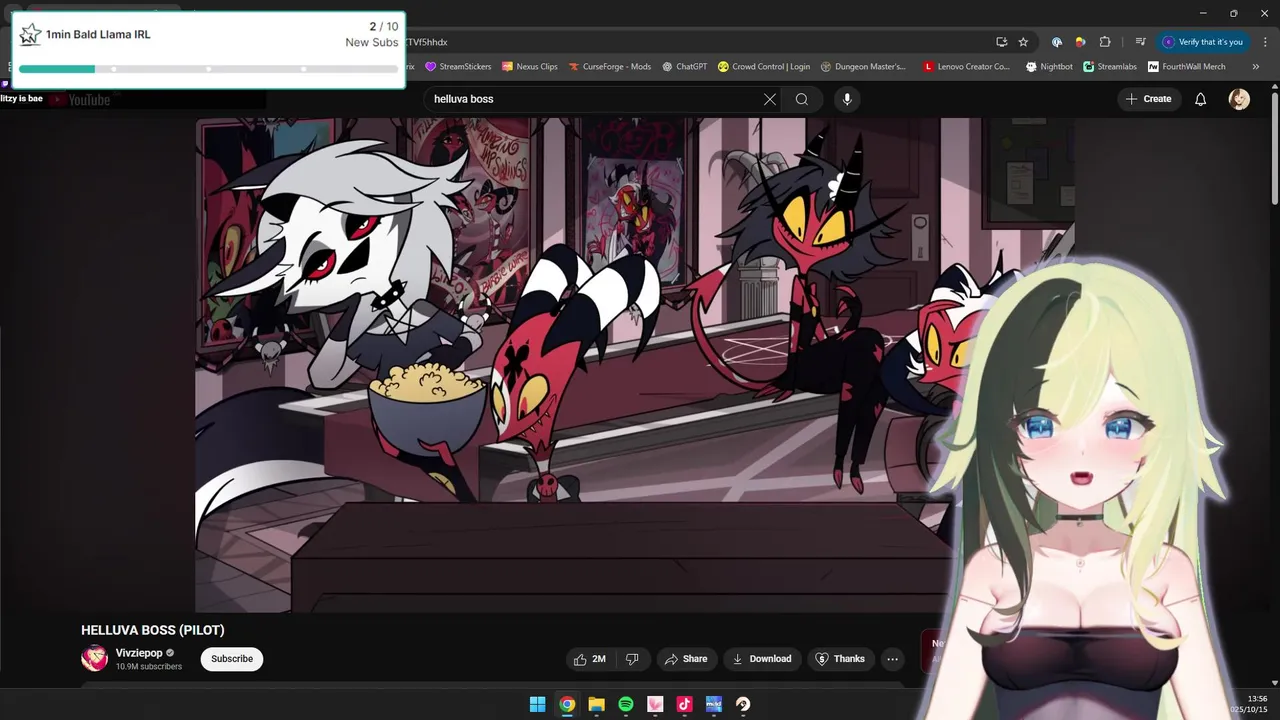
Task: Click the colorful extension icon beside puzzle
Action: coord(1080,42)
